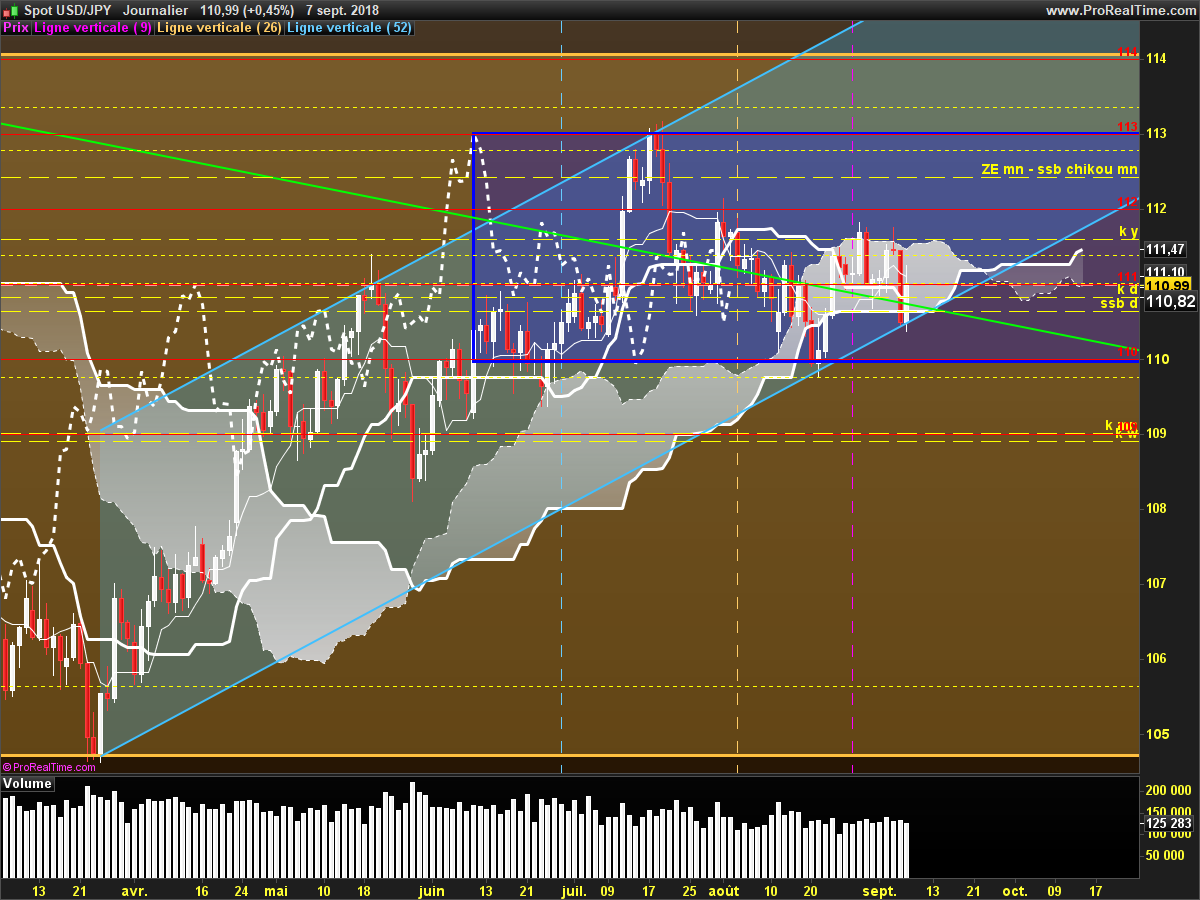
Task: Click the yellow 112 price axis label
Action: pyautogui.click(x=1157, y=208)
